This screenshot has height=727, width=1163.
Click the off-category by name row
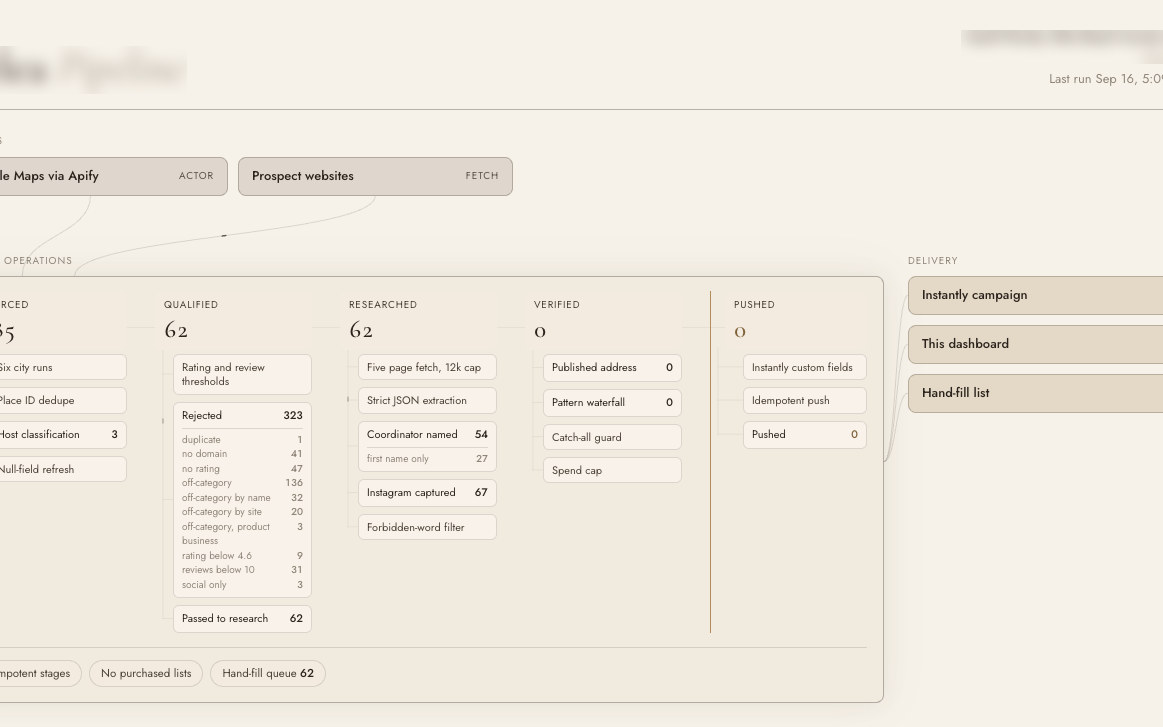[243, 498]
